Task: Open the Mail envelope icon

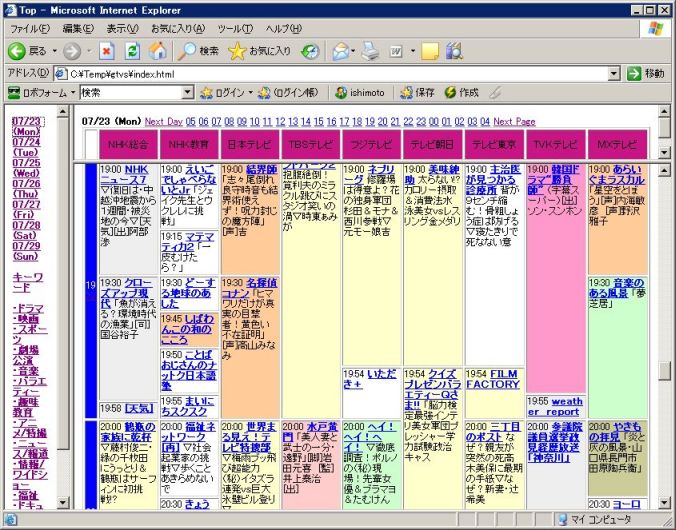Action: pos(341,51)
